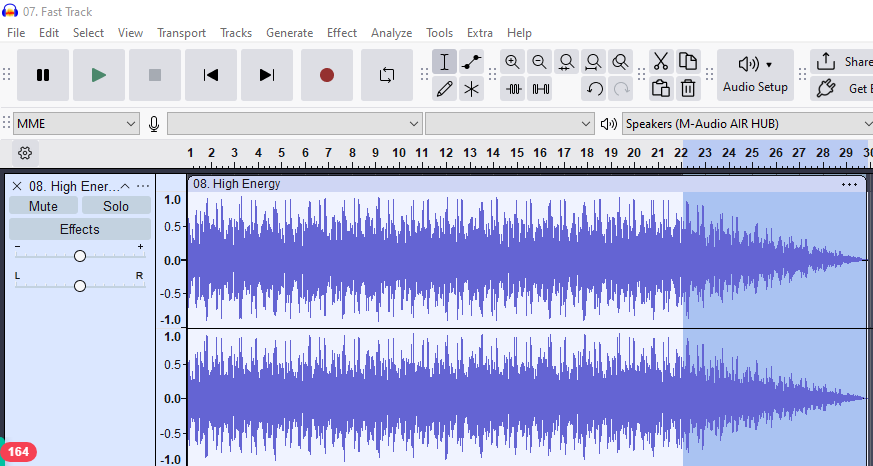Copy the selection

pos(688,62)
